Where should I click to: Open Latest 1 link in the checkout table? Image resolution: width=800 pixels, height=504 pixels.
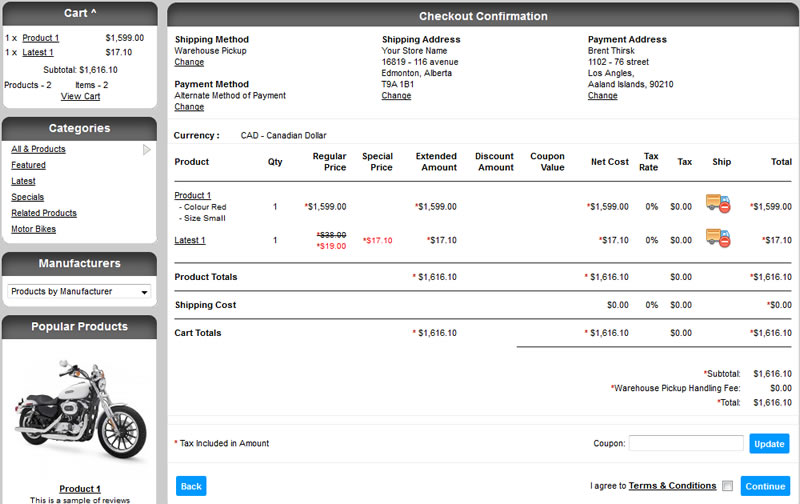(190, 240)
